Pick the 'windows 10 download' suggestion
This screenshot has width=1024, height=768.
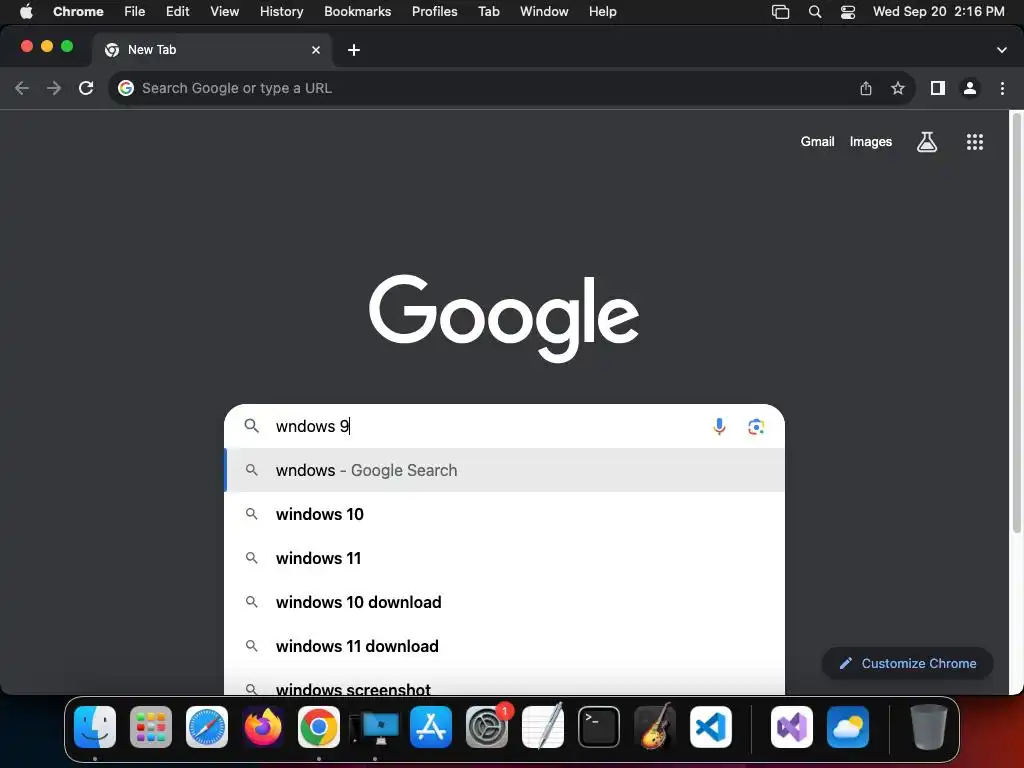[x=504, y=602]
